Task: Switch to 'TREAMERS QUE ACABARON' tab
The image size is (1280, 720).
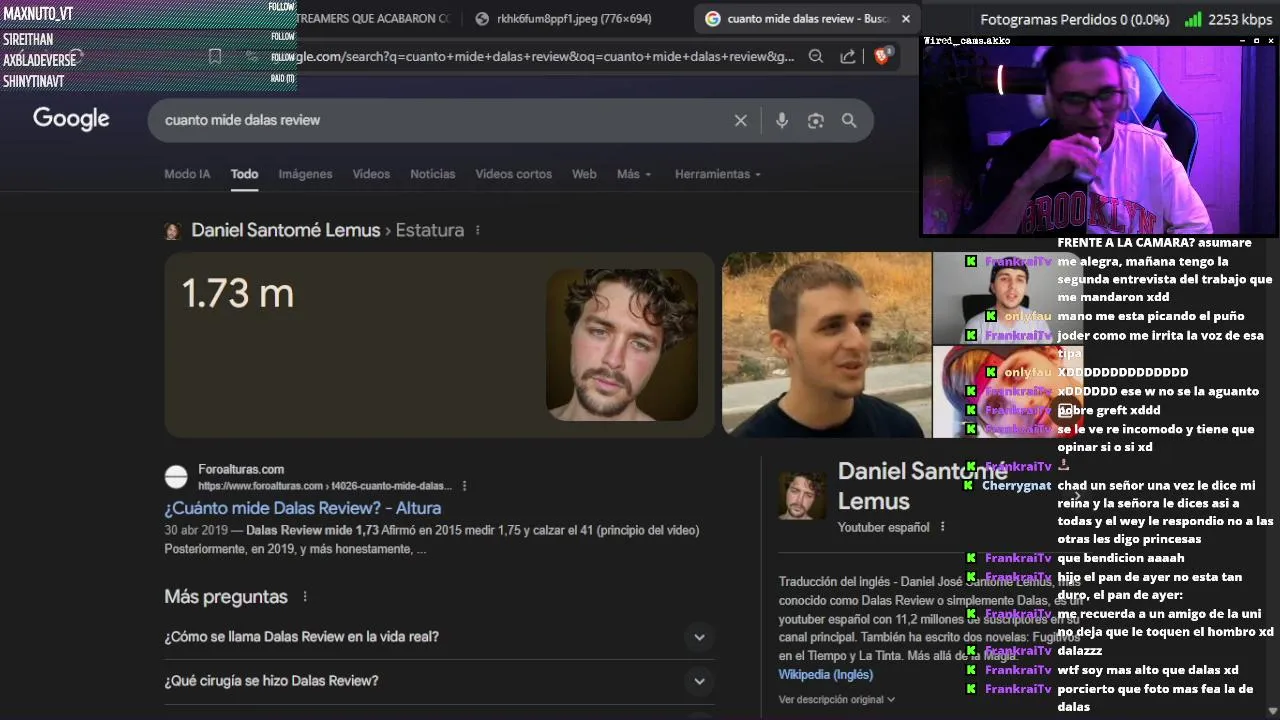Action: coord(374,19)
